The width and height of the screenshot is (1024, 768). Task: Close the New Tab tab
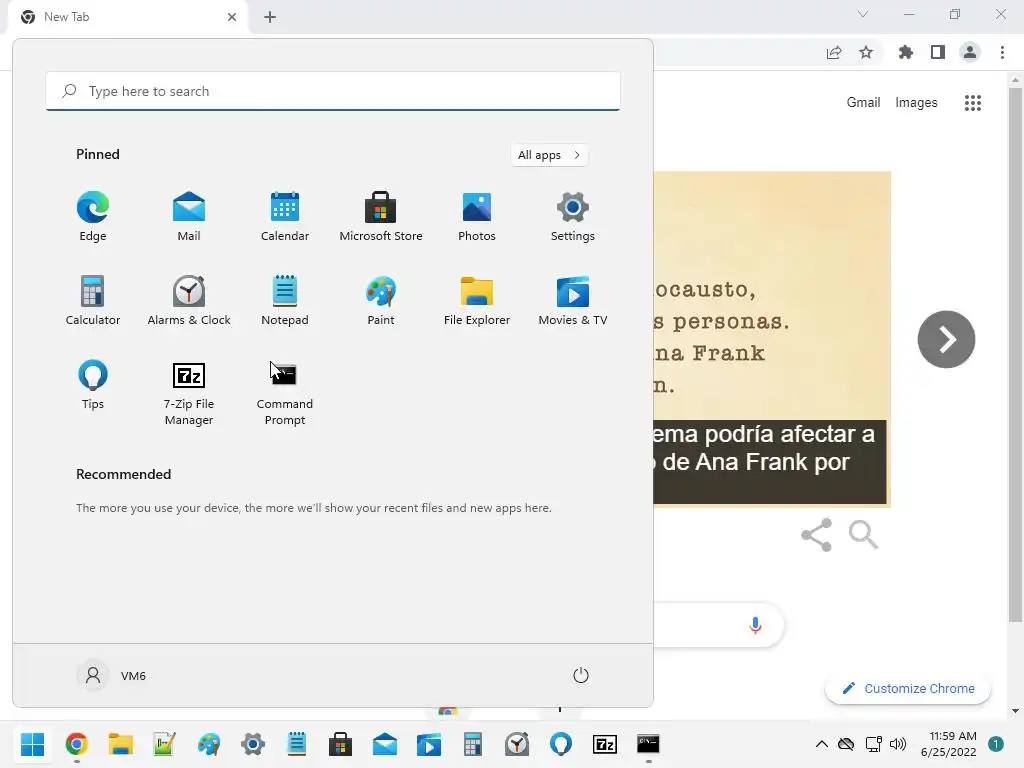[232, 17]
